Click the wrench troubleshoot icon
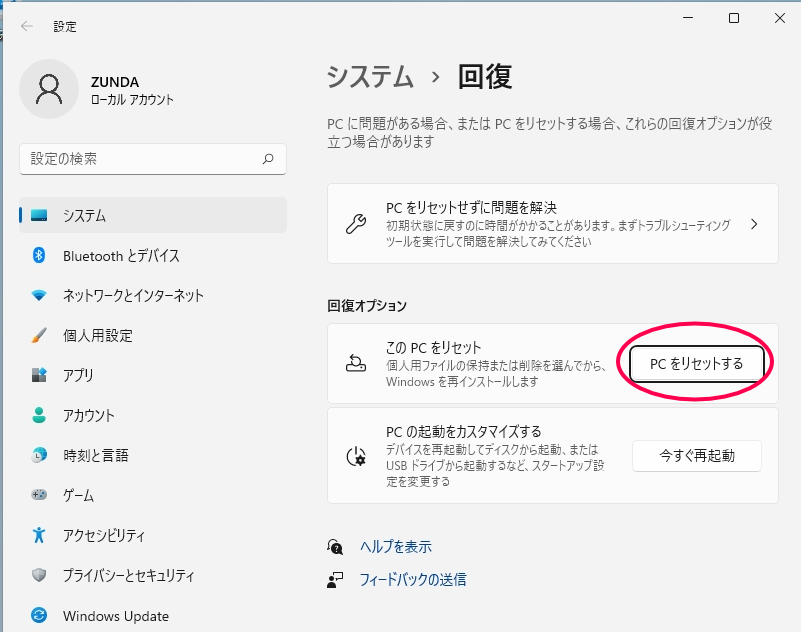The width and height of the screenshot is (801, 632). click(x=356, y=224)
